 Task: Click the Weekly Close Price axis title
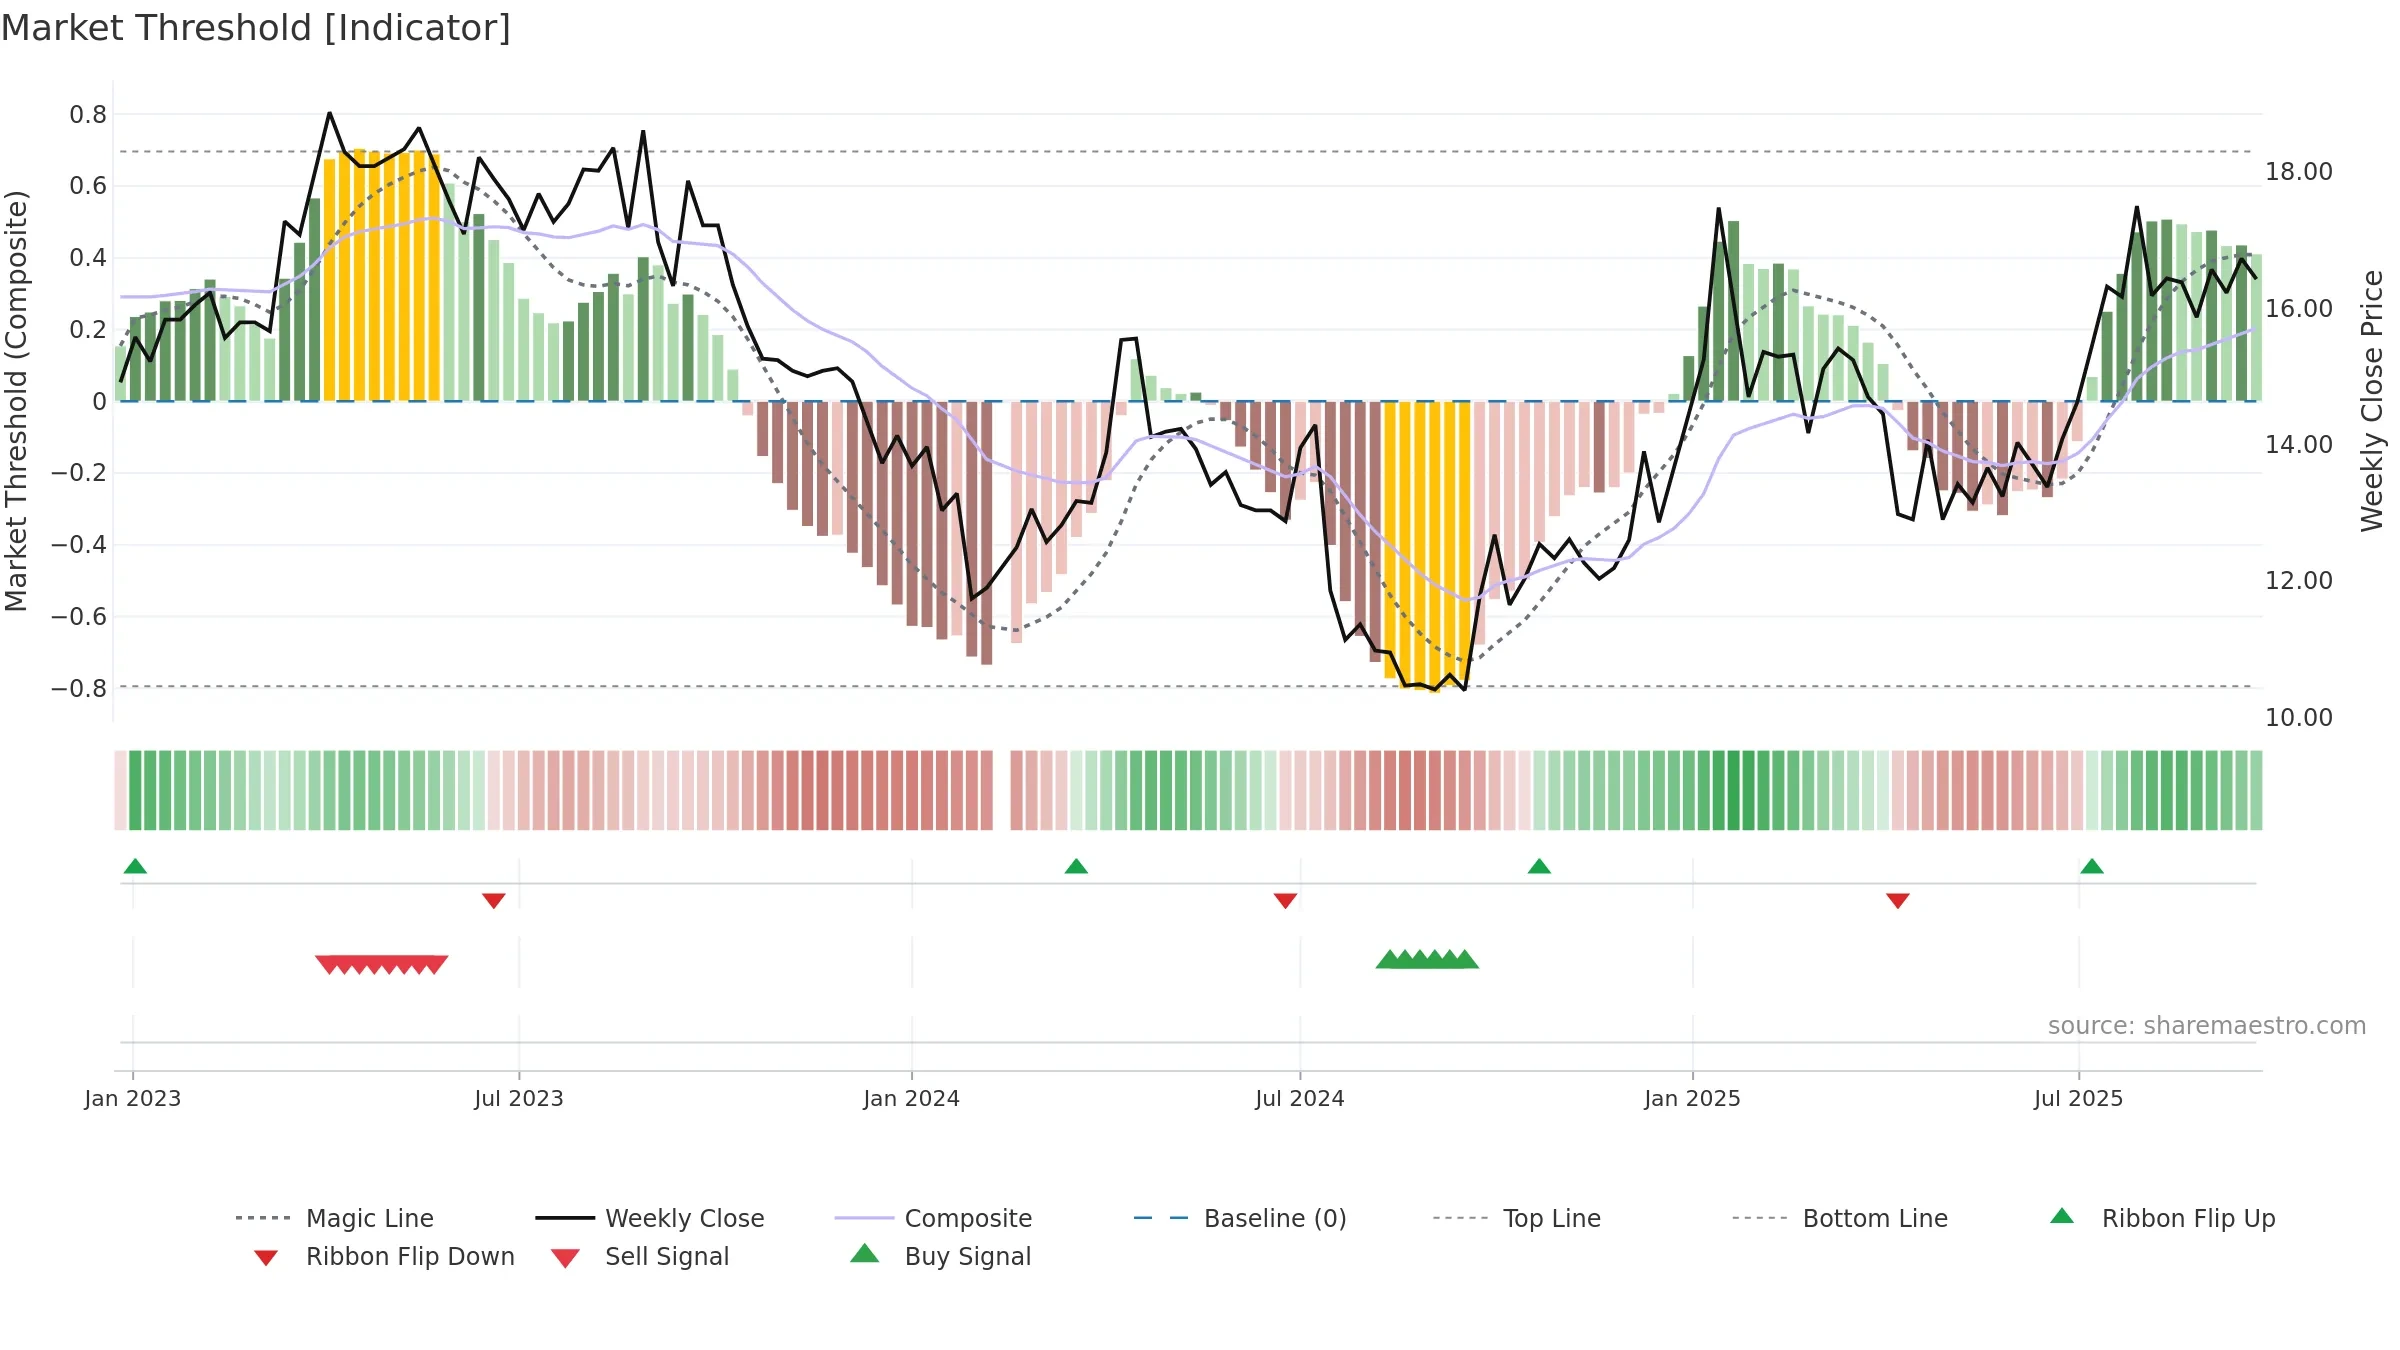tap(2373, 400)
